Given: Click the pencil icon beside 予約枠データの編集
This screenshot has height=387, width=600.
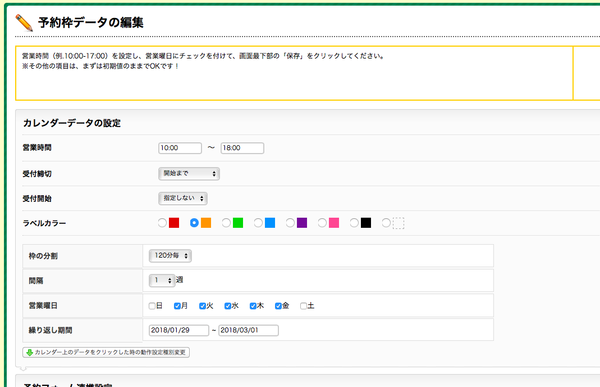Looking at the screenshot, I should pyautogui.click(x=24, y=23).
